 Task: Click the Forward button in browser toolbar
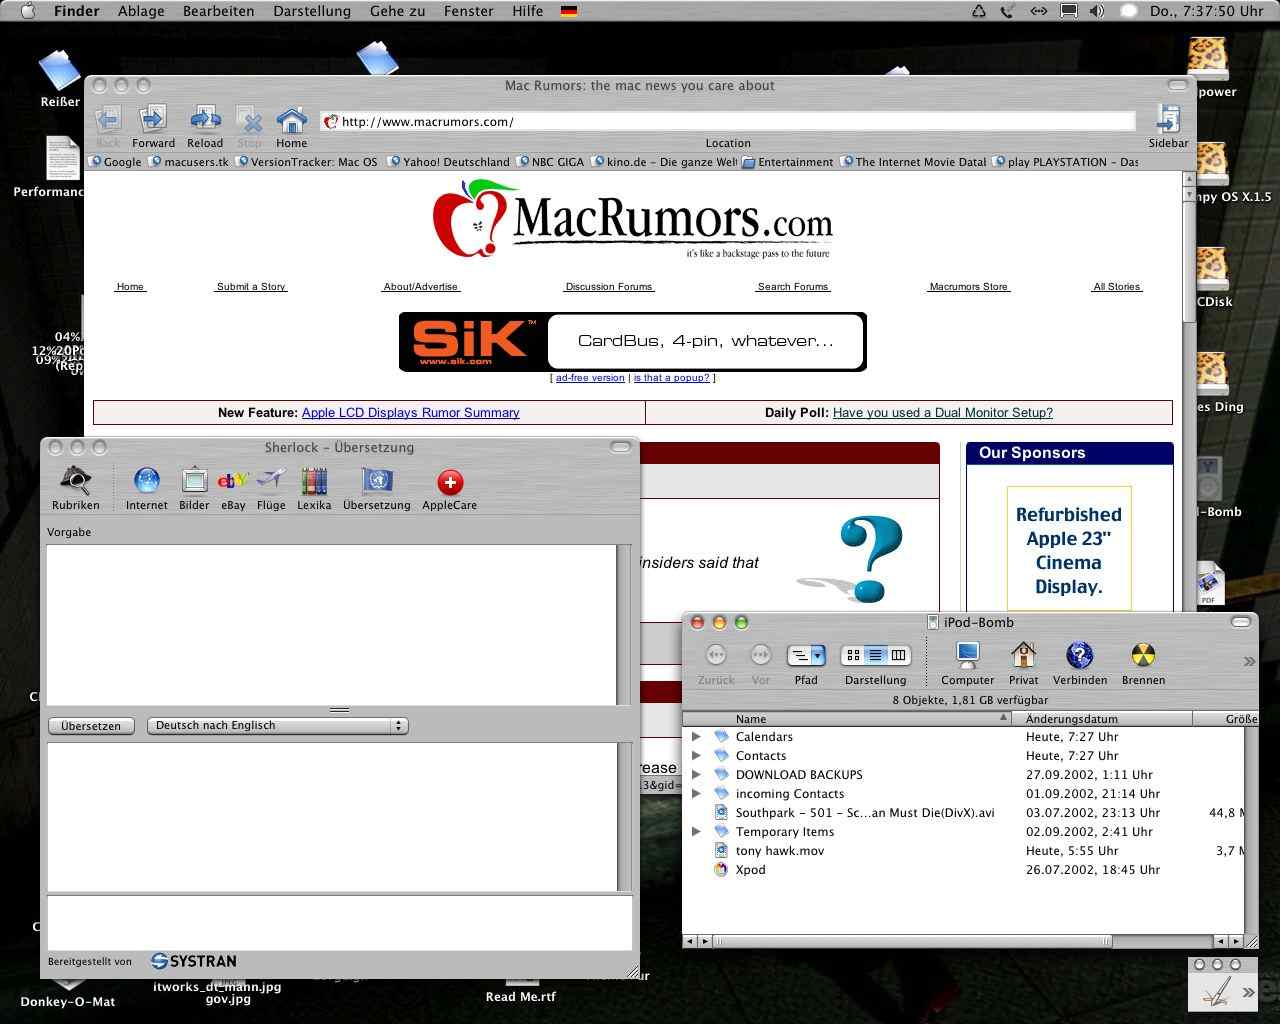[153, 127]
